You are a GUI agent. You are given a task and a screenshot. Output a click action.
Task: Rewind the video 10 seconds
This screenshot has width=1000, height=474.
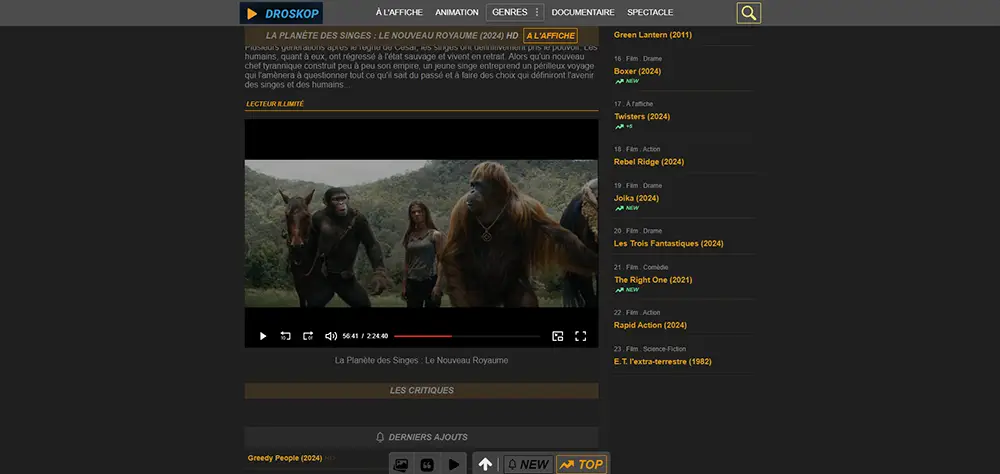click(285, 336)
